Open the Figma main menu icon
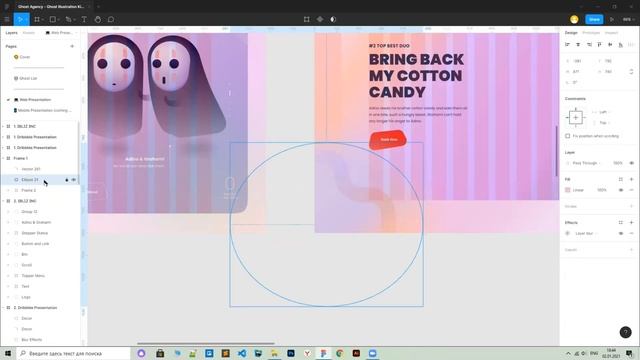The image size is (640, 360). [7, 19]
